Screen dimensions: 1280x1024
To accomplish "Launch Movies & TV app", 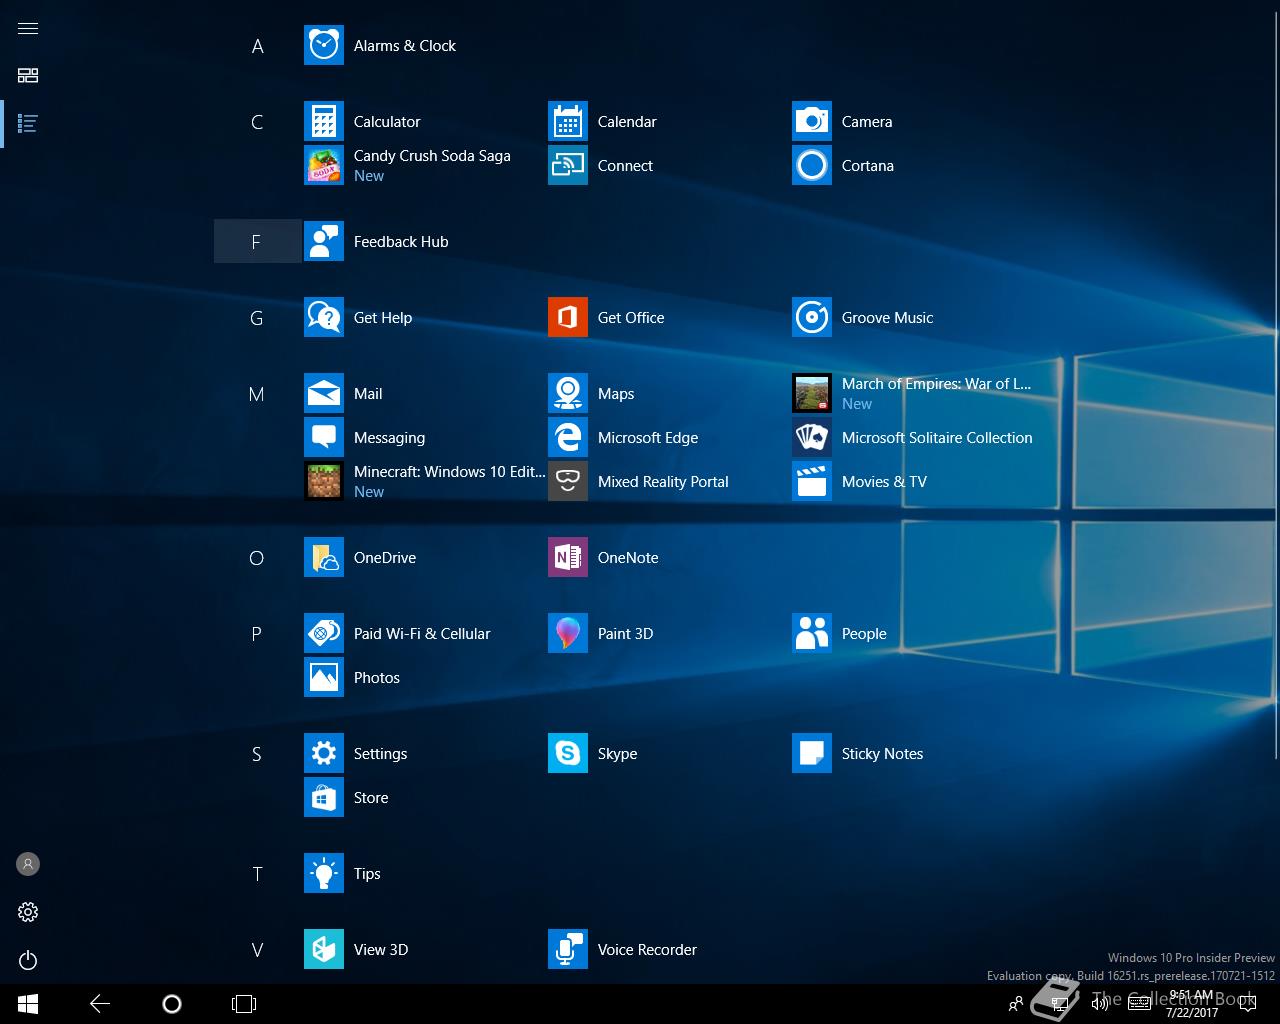I will coord(812,482).
